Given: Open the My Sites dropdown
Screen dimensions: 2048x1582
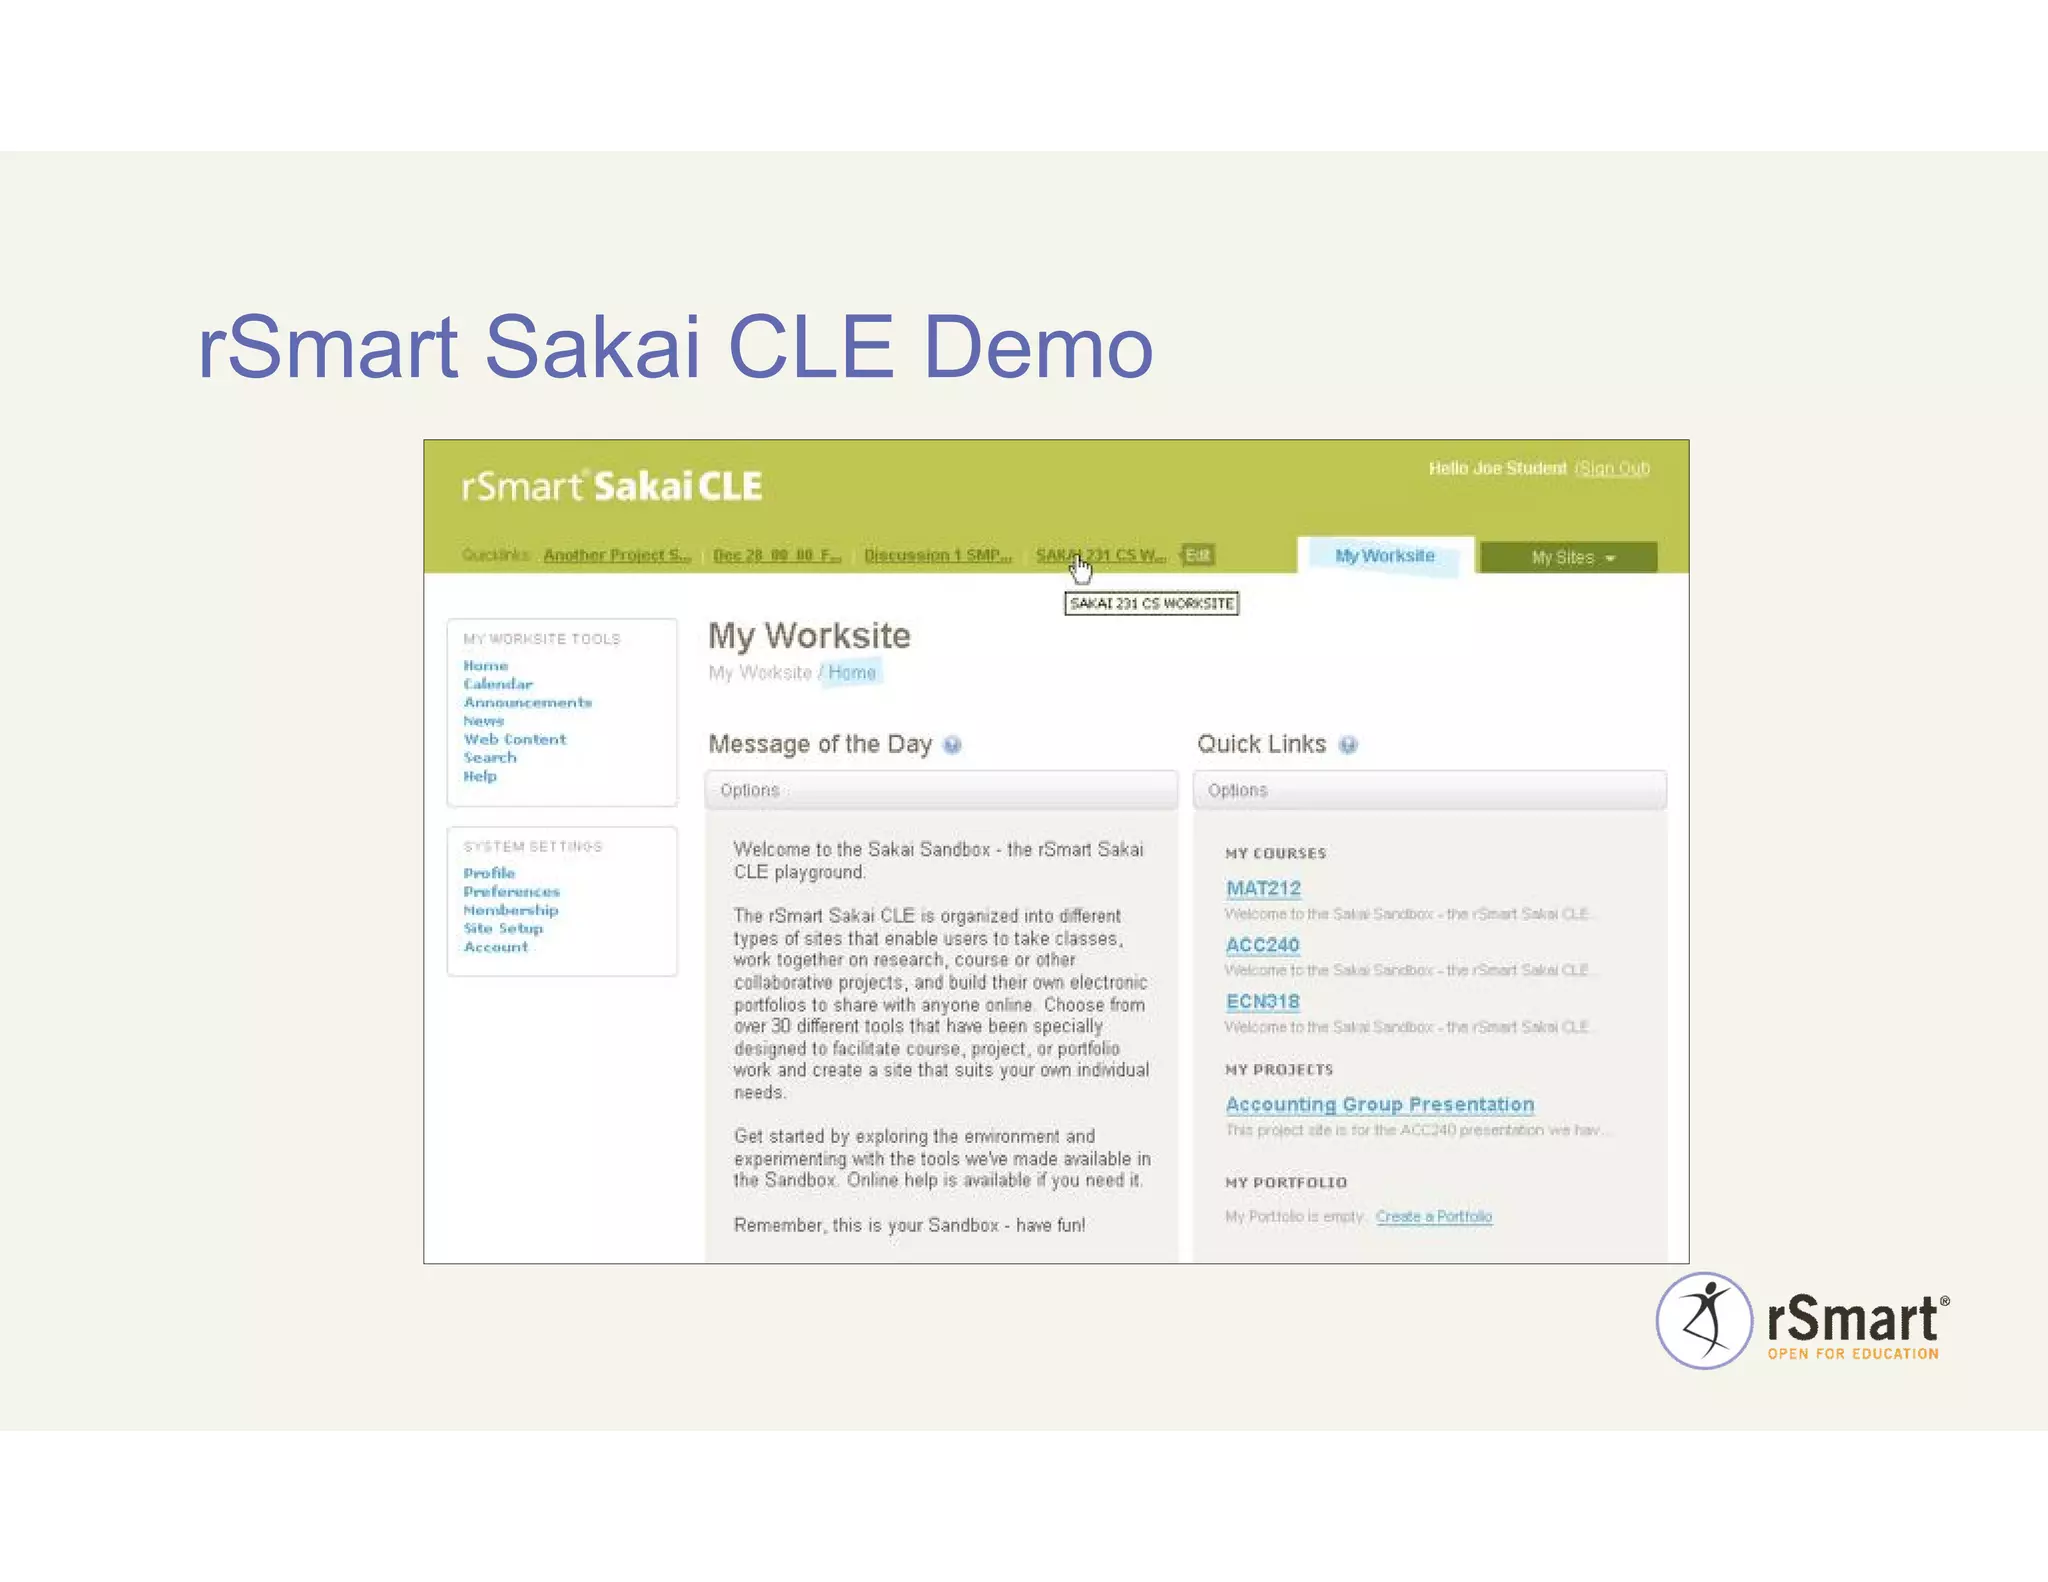Looking at the screenshot, I should tap(1568, 557).
